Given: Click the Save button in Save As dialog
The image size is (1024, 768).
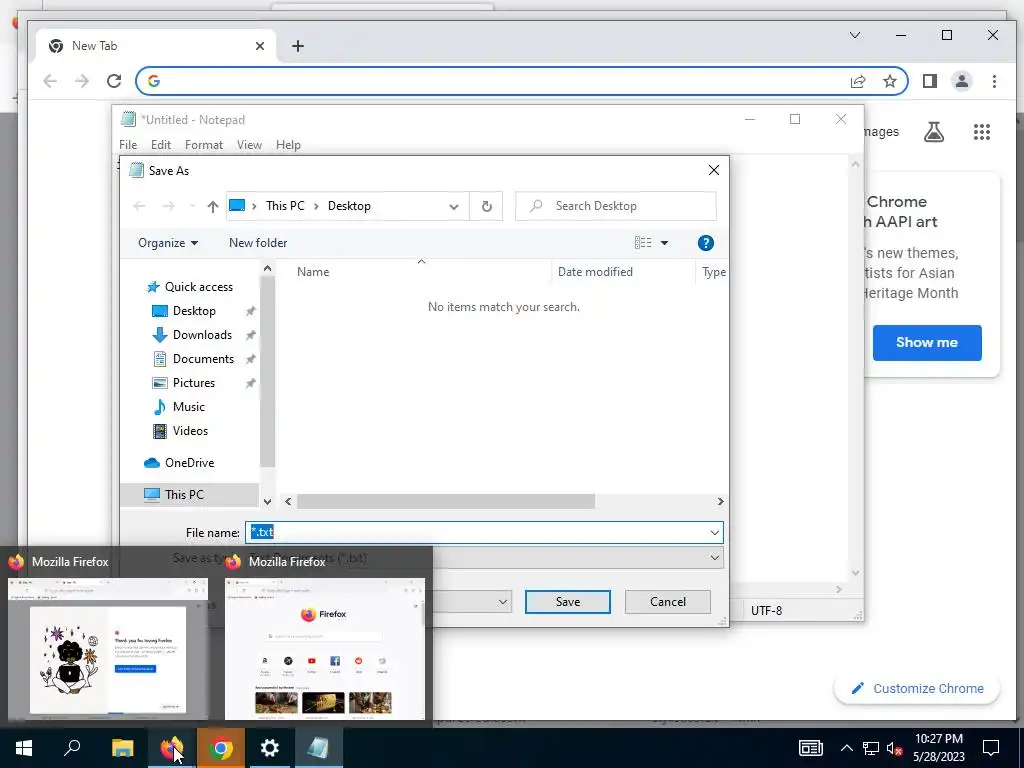Looking at the screenshot, I should [x=568, y=601].
